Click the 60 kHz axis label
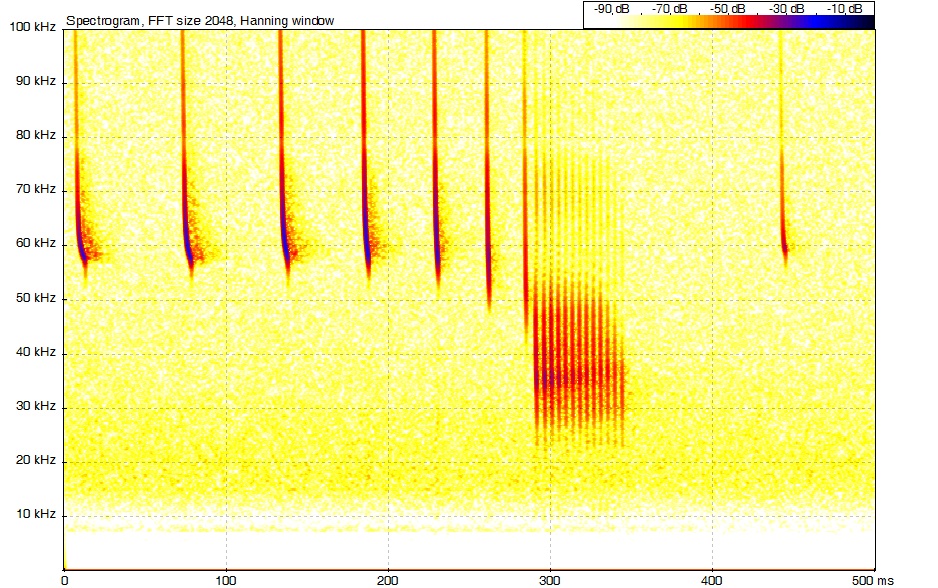The height and width of the screenshot is (588, 938). point(36,243)
